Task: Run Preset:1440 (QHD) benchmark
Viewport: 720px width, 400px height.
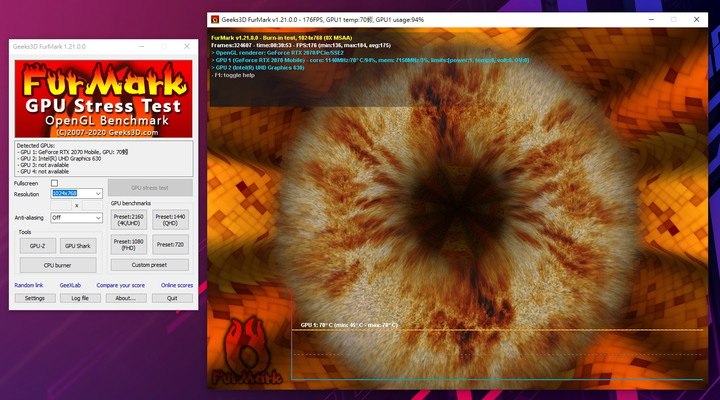Action: (x=170, y=220)
